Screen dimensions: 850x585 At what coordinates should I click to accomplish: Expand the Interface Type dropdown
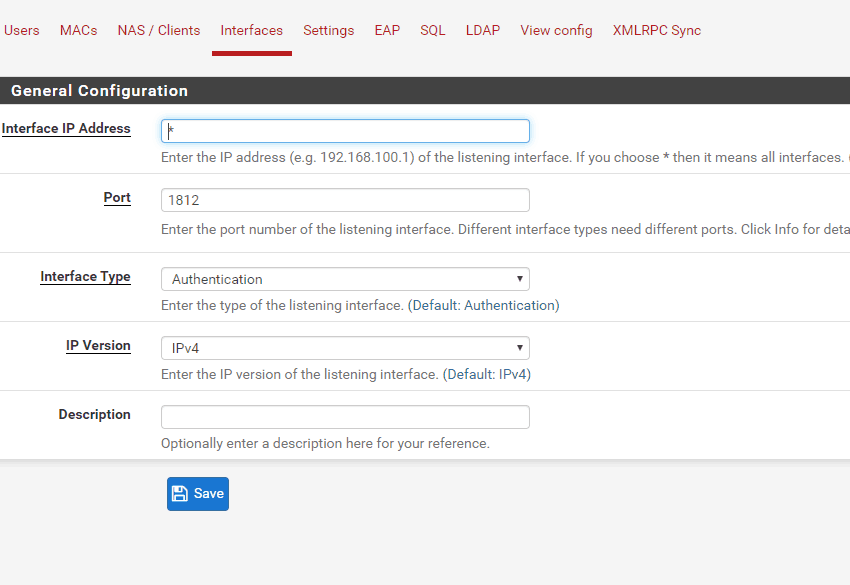click(x=345, y=279)
